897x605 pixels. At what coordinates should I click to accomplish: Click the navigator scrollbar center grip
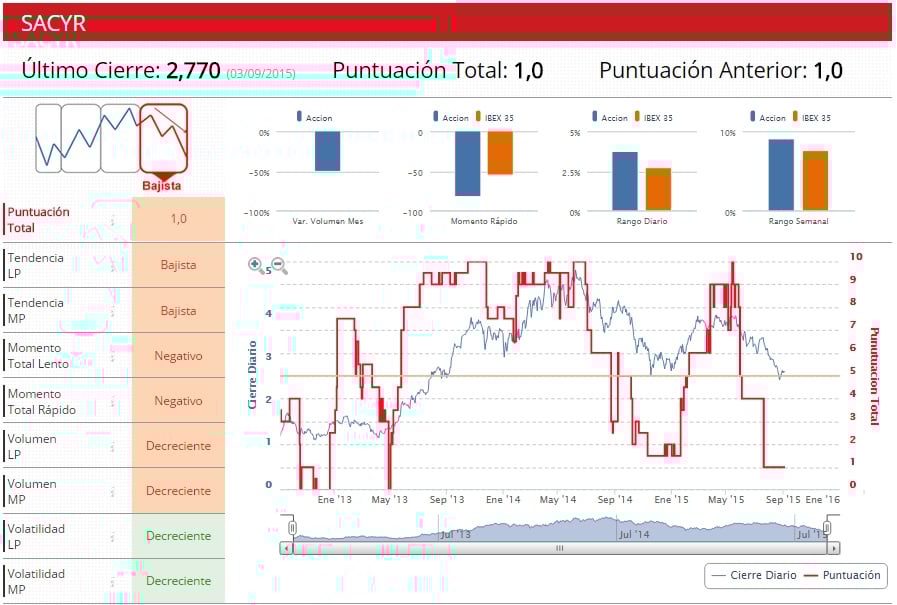[559, 548]
